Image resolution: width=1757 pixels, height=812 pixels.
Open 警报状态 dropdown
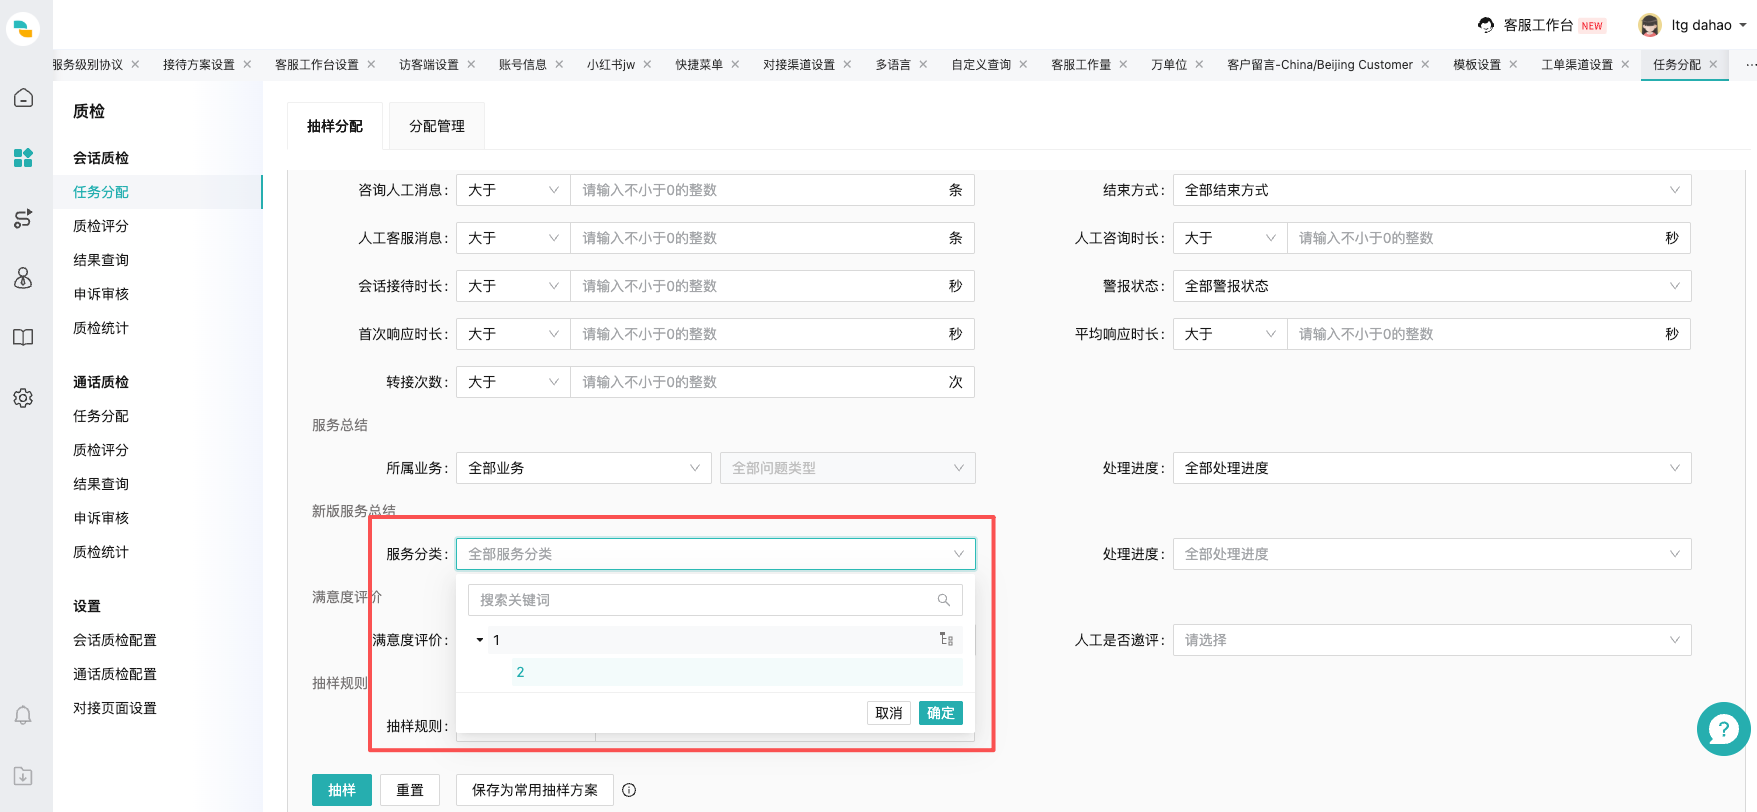coord(1432,286)
